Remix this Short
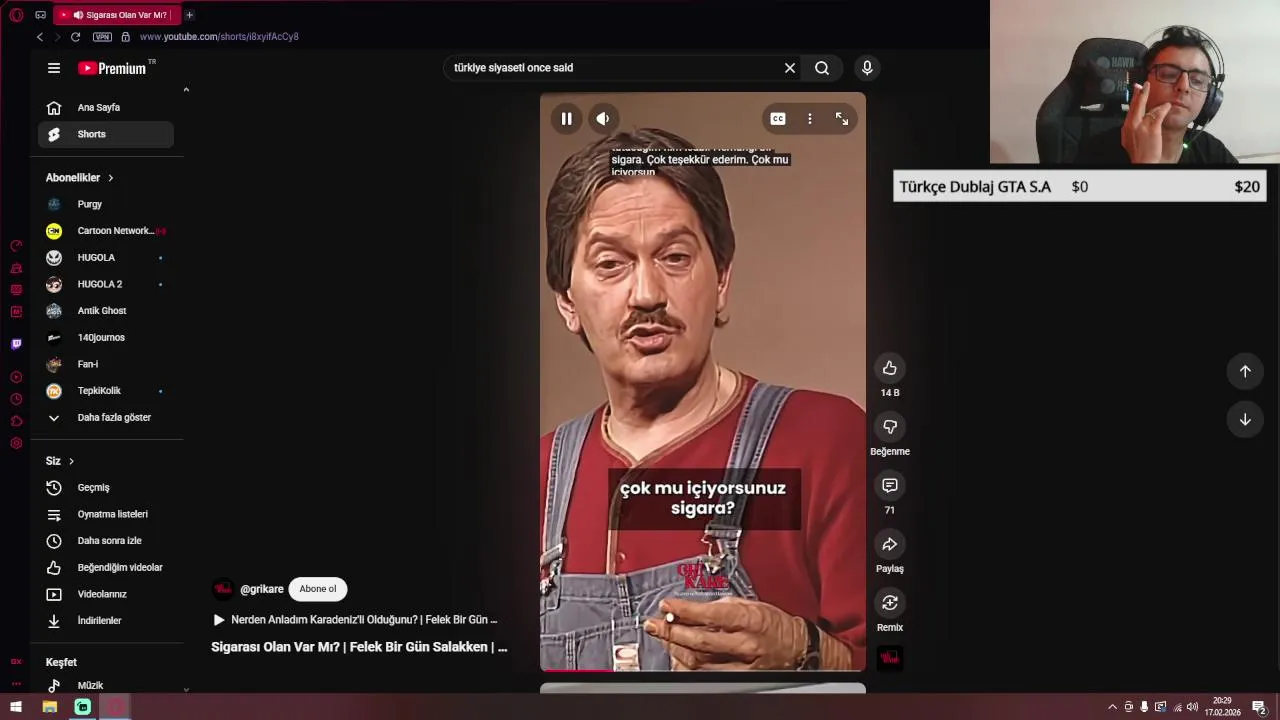Image resolution: width=1280 pixels, height=720 pixels. point(890,603)
